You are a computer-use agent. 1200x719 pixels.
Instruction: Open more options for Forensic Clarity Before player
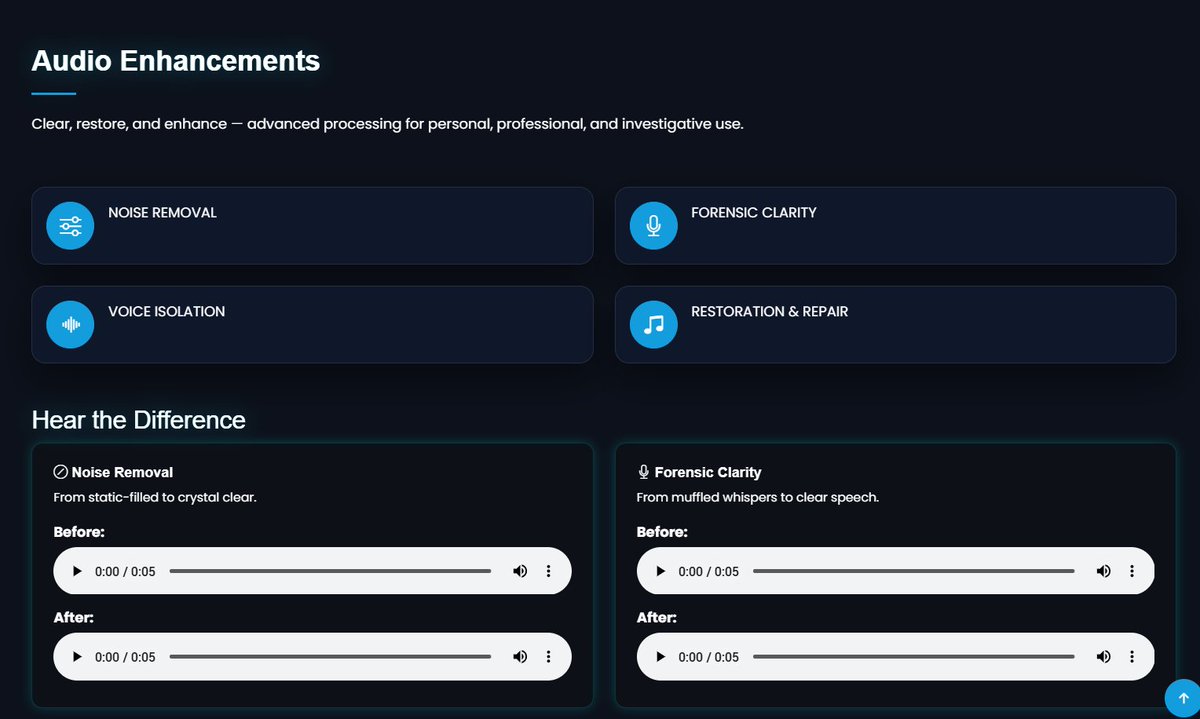(1132, 571)
